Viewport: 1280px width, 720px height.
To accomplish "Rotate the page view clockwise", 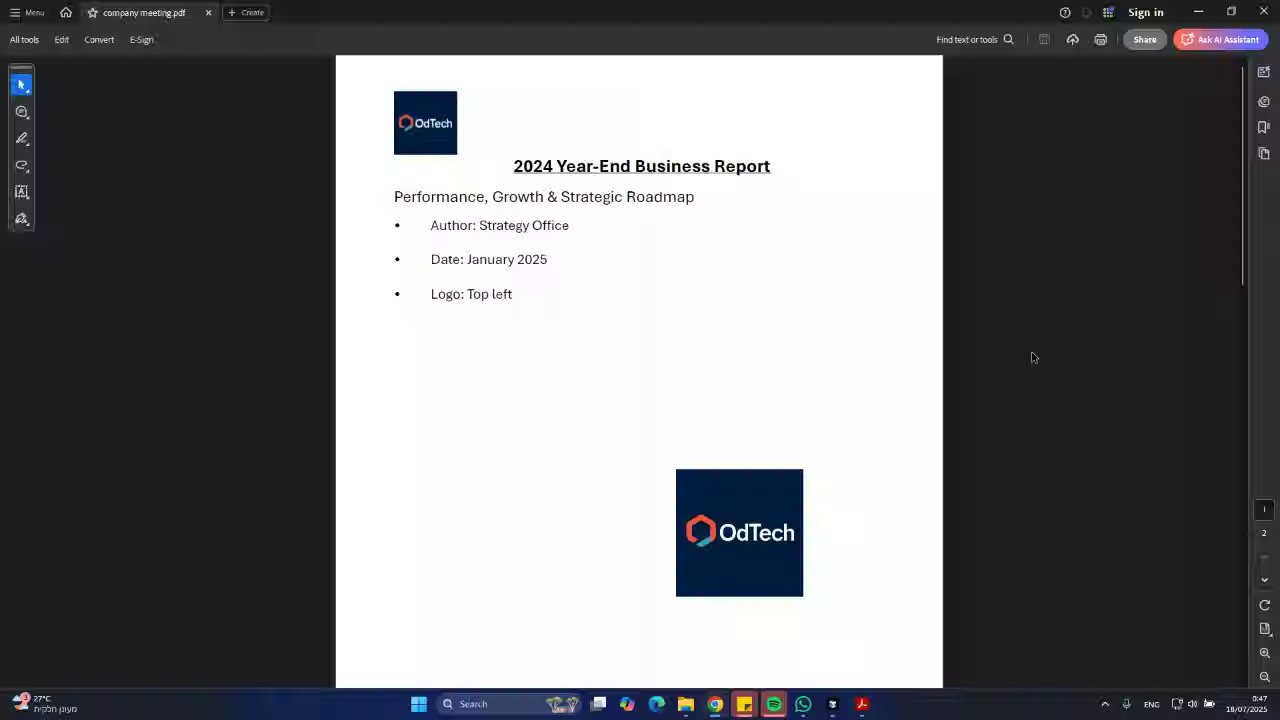I will click(1264, 605).
